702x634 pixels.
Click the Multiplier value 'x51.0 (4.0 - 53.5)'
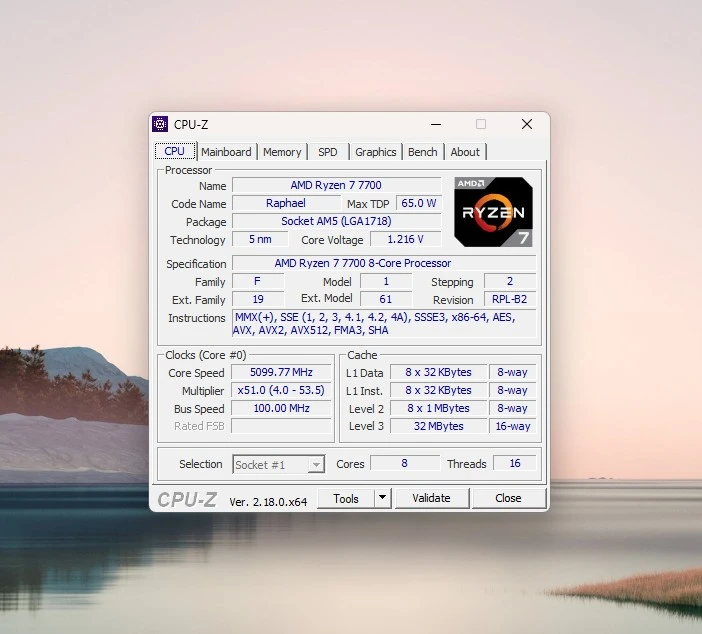(281, 390)
